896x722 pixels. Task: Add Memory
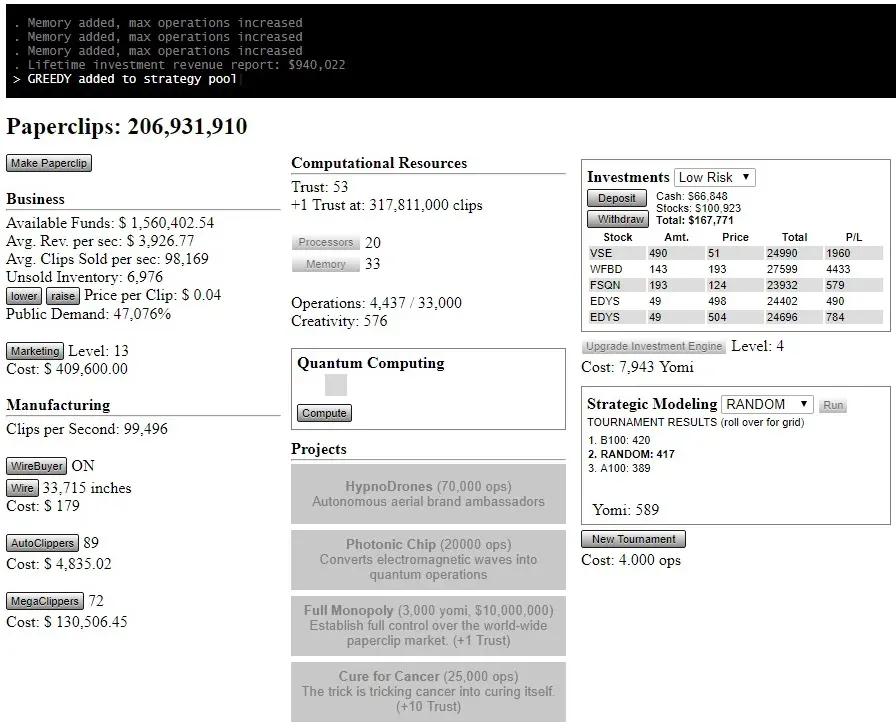click(326, 264)
